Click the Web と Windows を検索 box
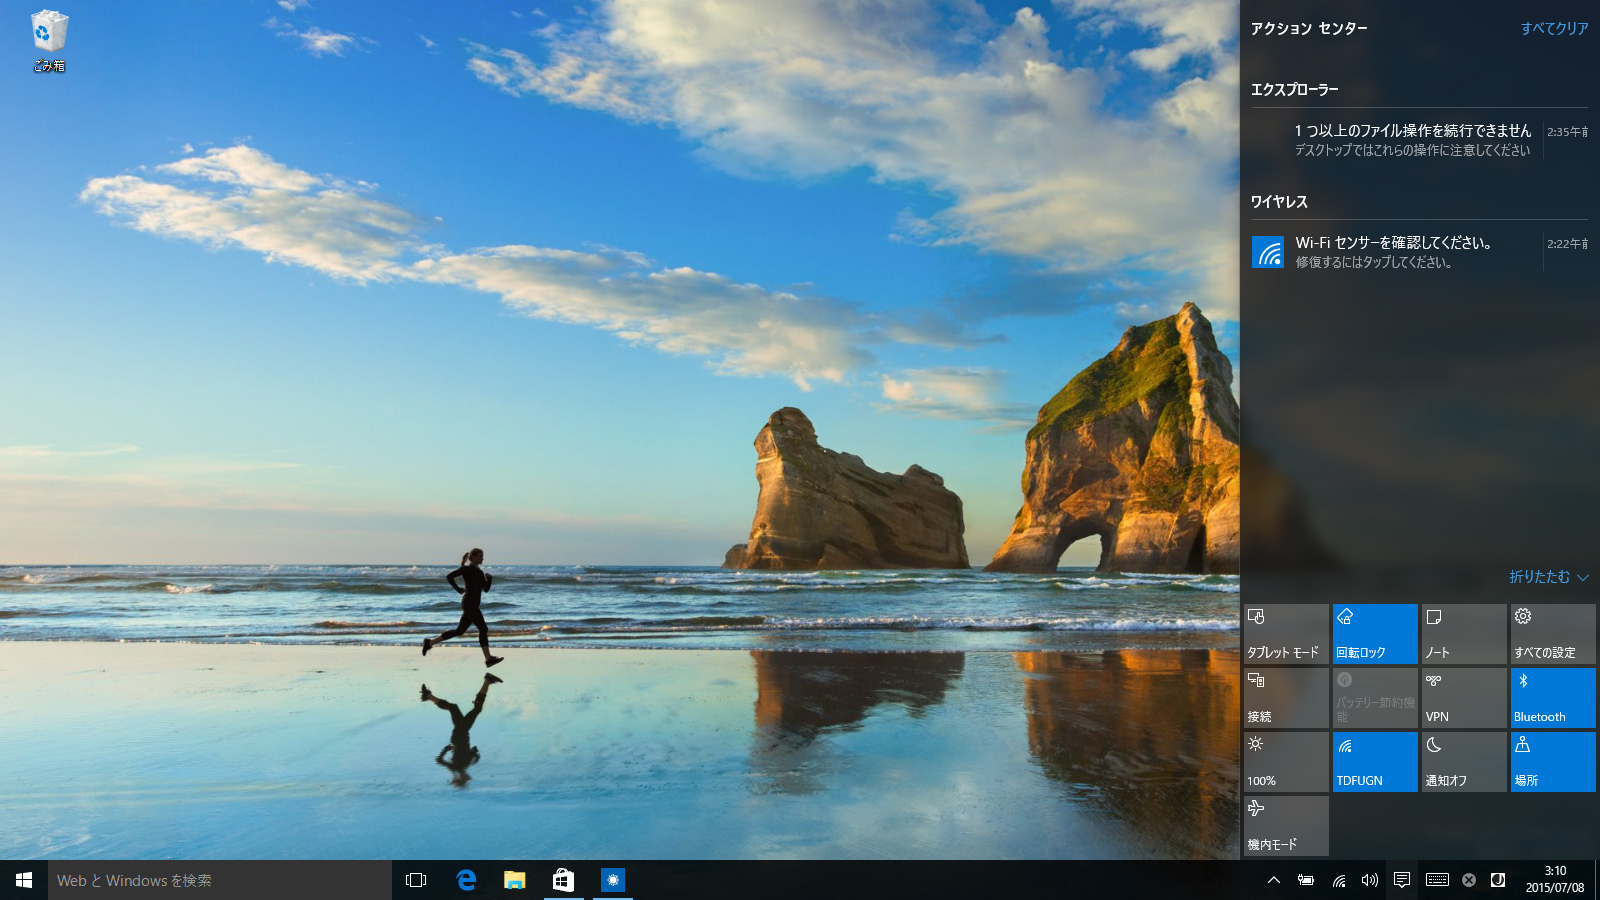 pyautogui.click(x=220, y=880)
